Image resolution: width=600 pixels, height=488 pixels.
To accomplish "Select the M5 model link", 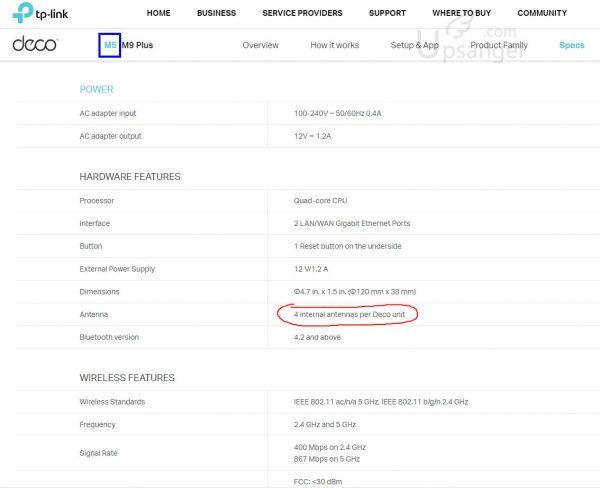I will tap(110, 45).
